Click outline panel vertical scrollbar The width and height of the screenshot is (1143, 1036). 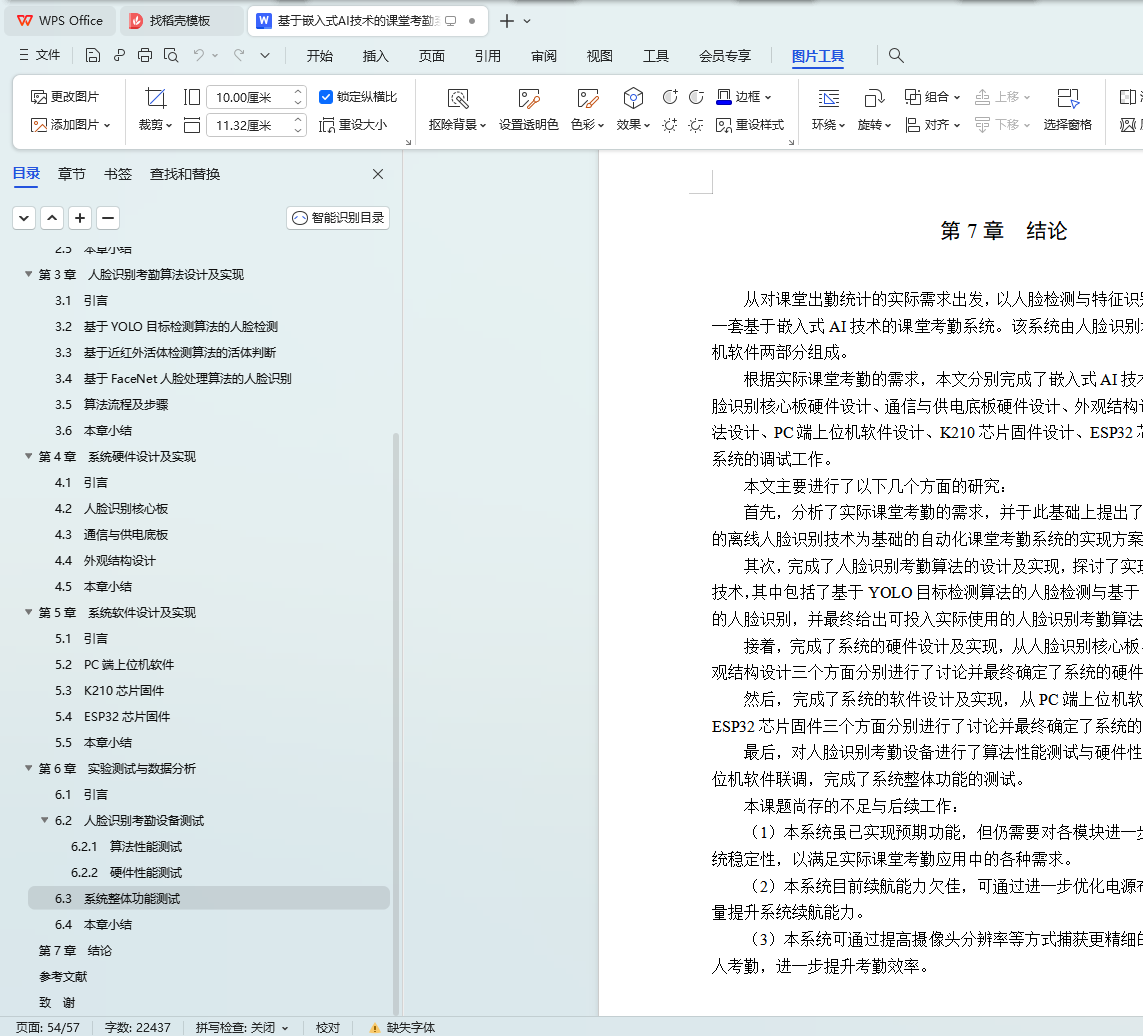point(396,722)
